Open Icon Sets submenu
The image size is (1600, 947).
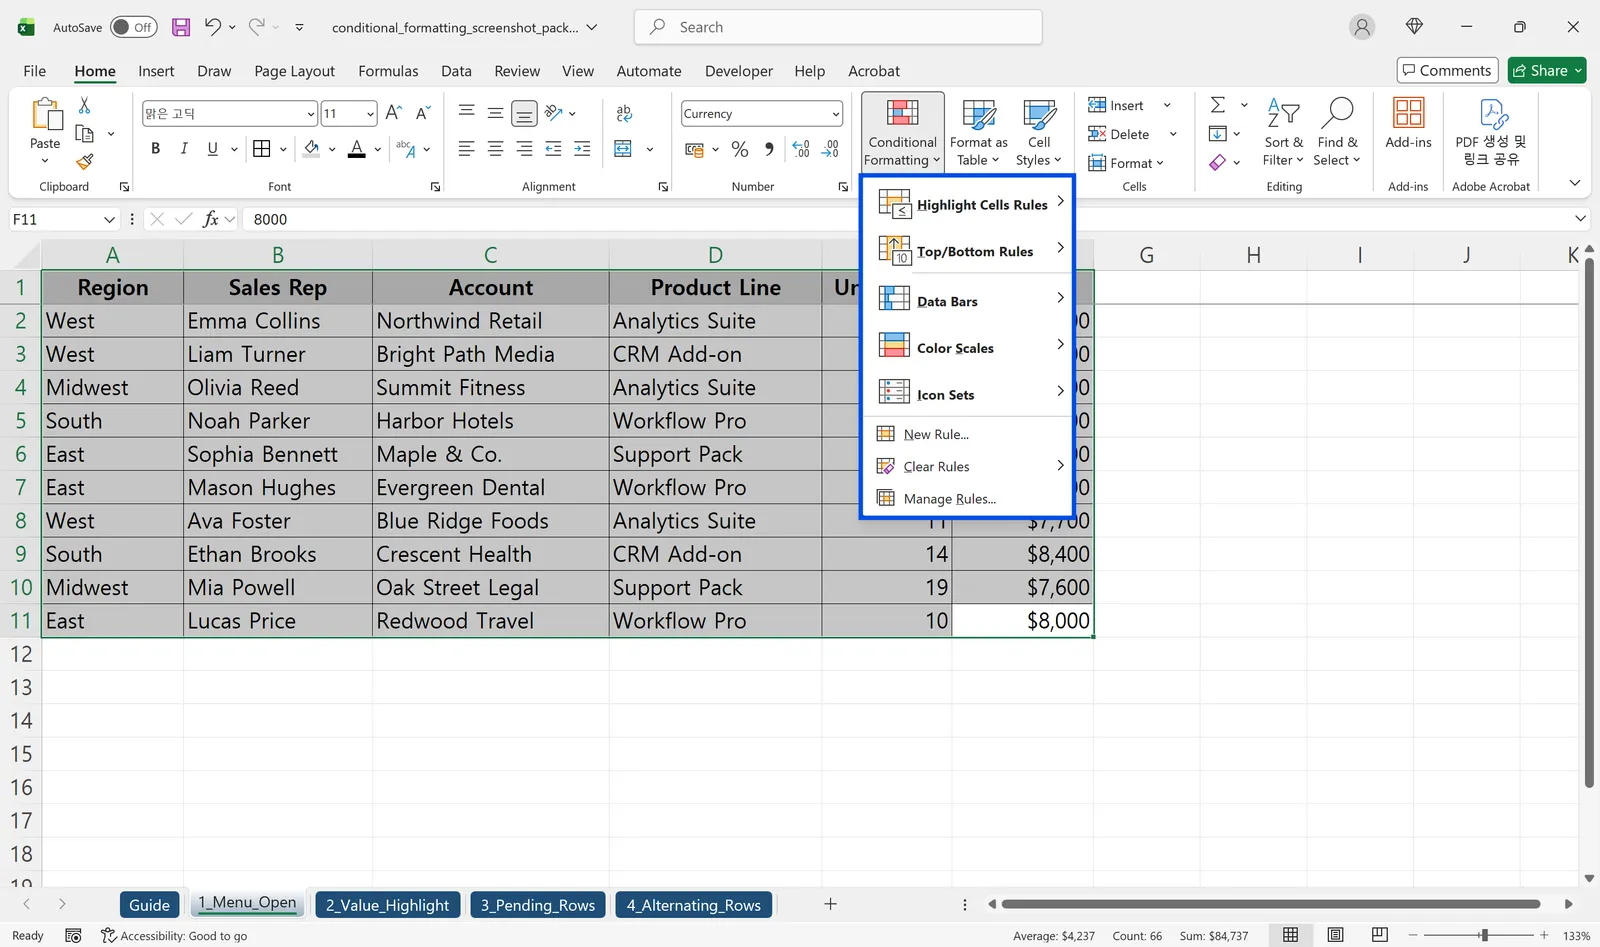pyautogui.click(x=968, y=394)
